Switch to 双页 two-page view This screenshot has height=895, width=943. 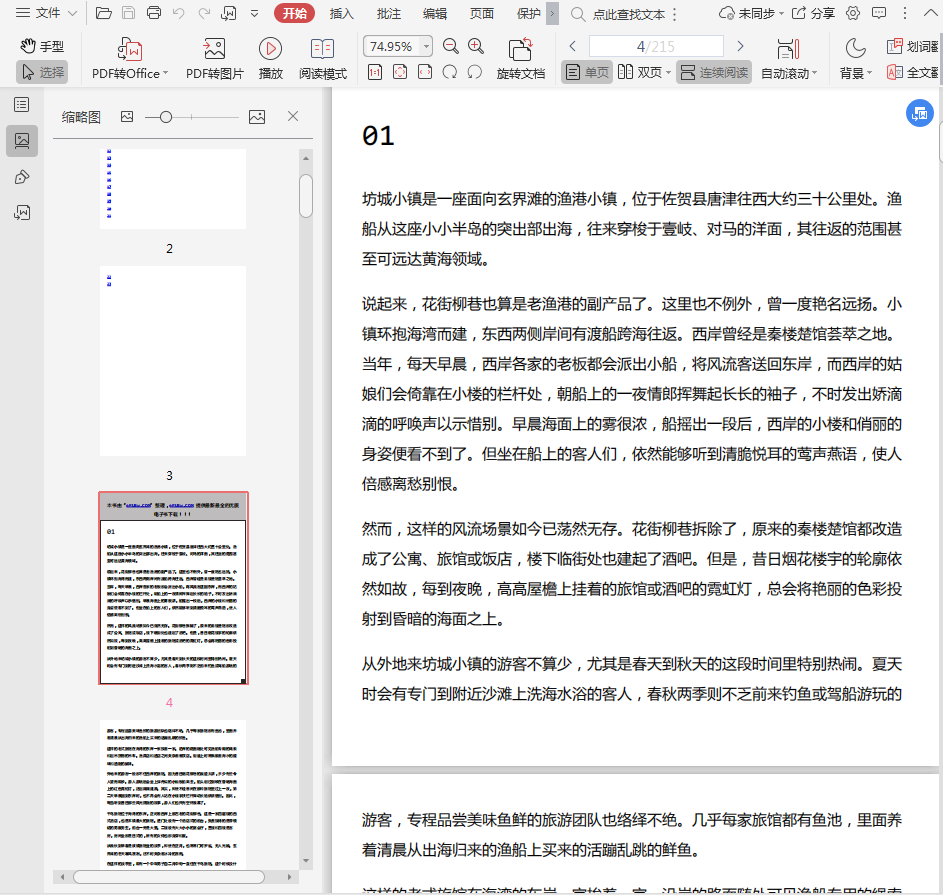640,72
